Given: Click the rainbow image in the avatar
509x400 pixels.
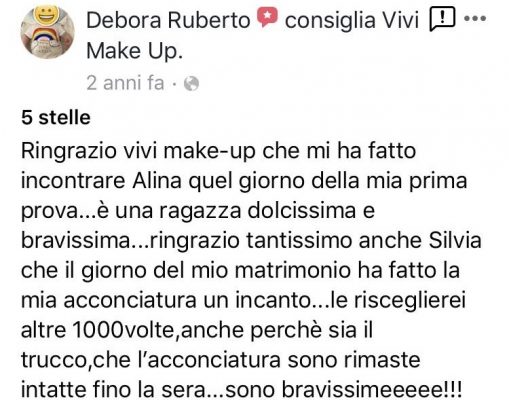Looking at the screenshot, I should [x=47, y=37].
